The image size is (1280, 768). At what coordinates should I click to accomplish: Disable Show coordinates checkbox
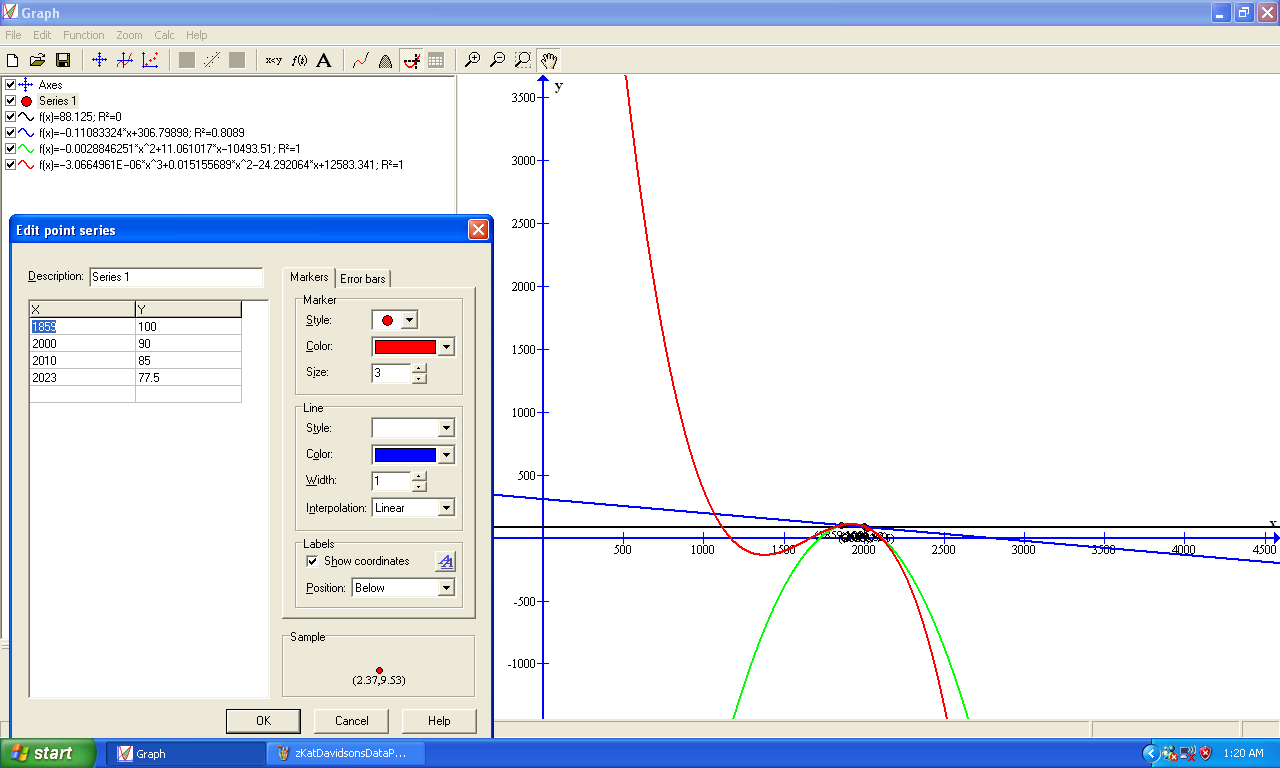pyautogui.click(x=312, y=561)
